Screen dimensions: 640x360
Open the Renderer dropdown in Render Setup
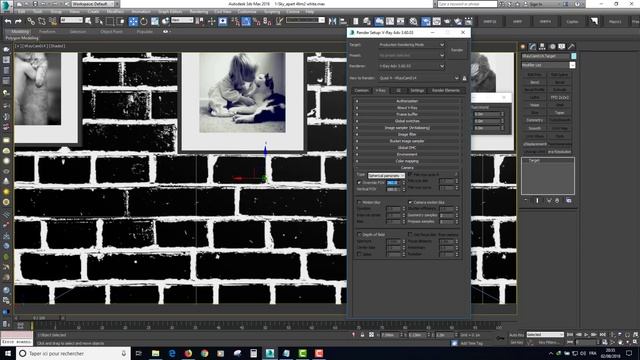click(x=411, y=66)
